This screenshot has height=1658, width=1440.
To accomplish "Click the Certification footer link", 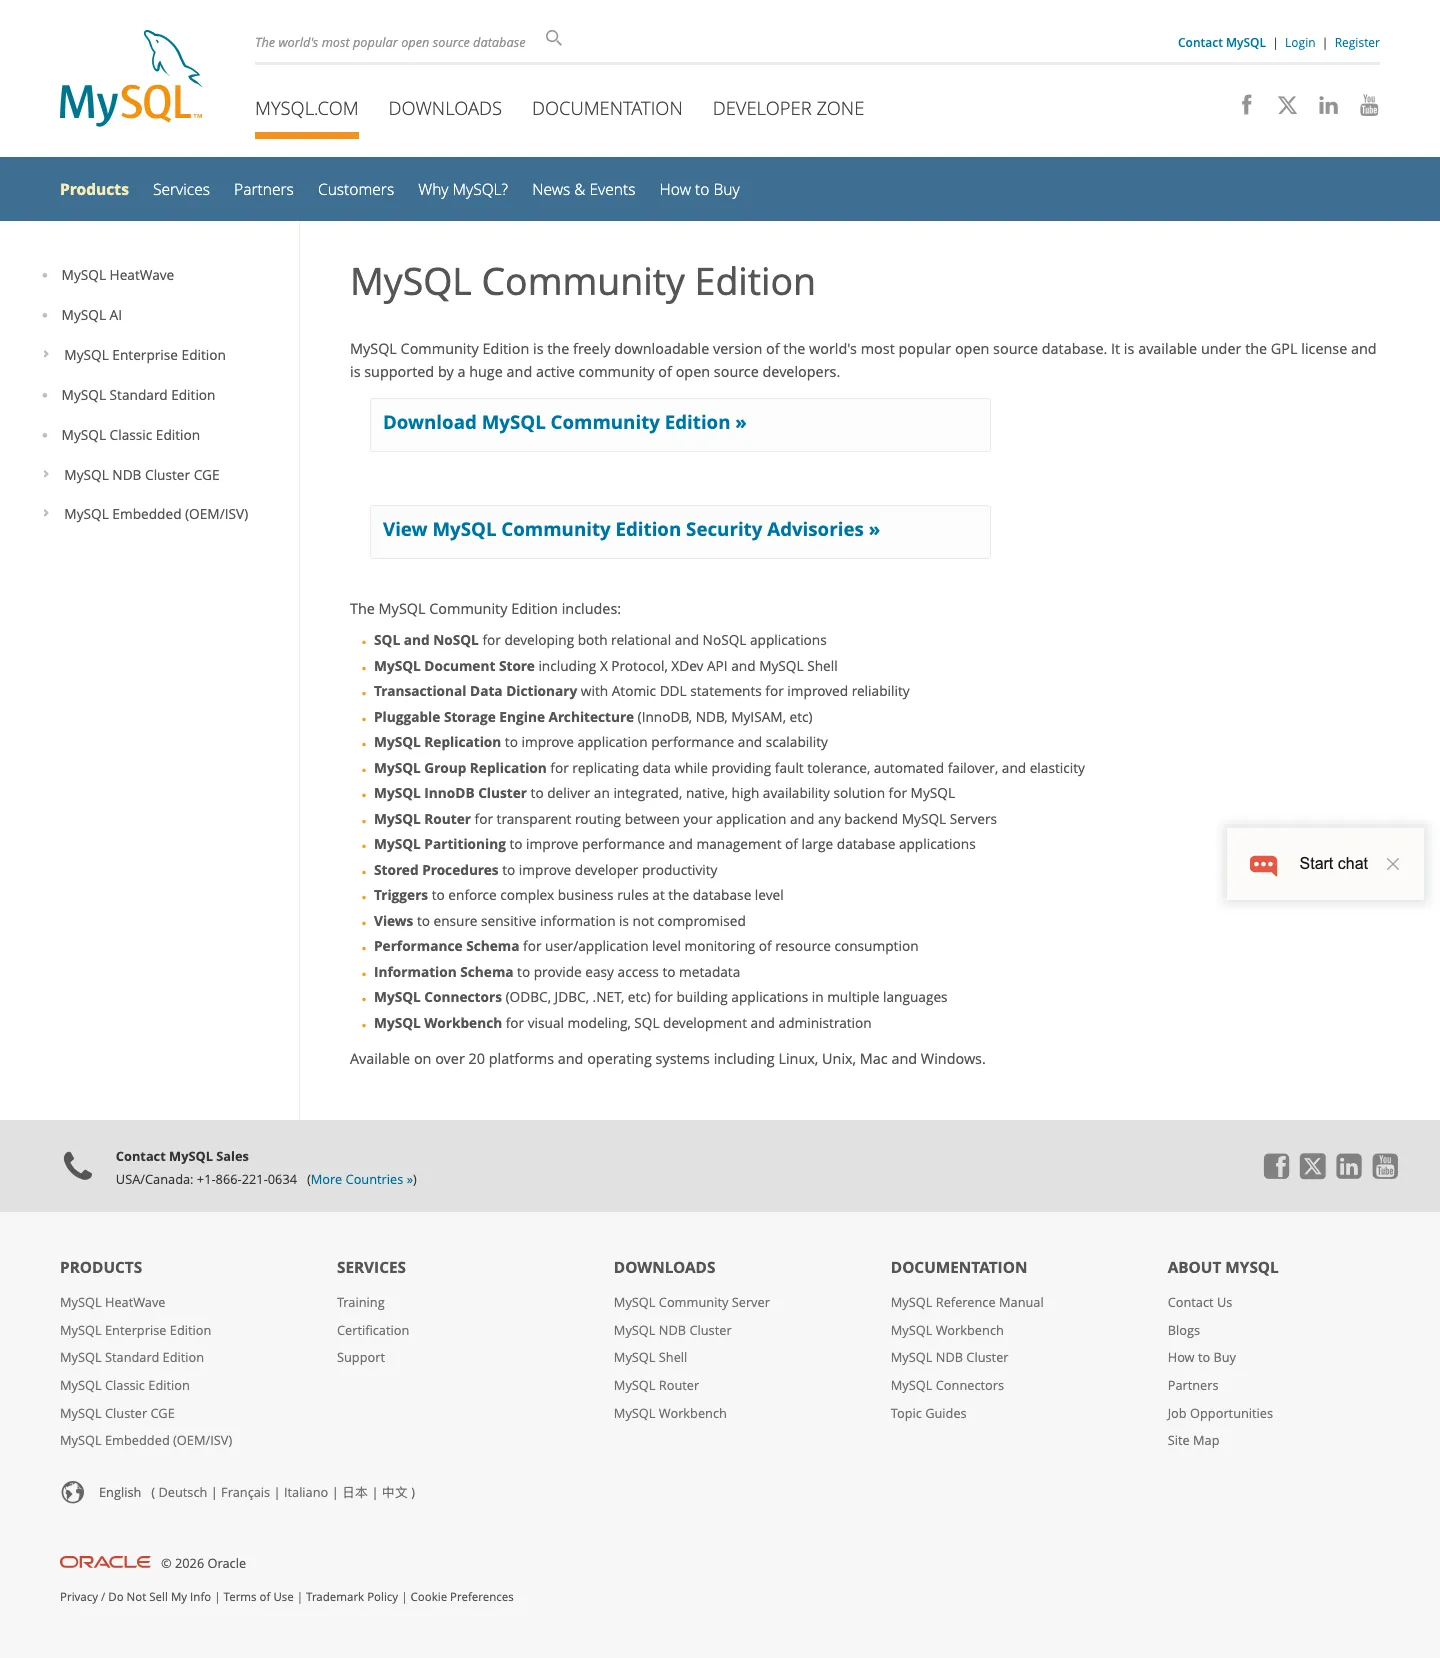I will (373, 1330).
